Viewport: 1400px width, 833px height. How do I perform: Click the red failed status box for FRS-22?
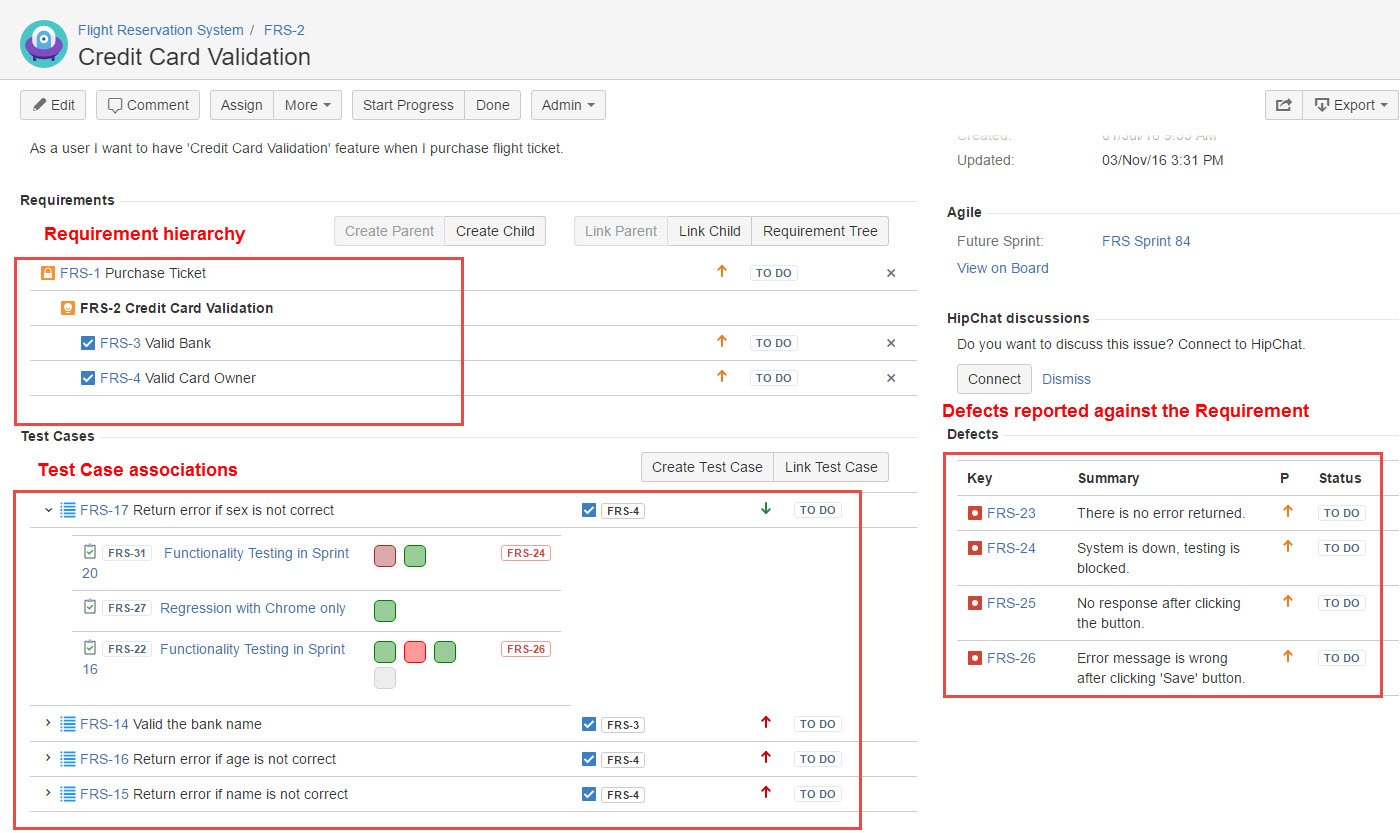coord(415,652)
